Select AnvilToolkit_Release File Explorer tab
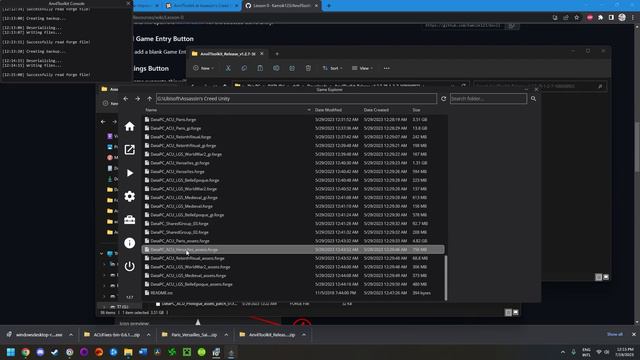This screenshot has width=640, height=360. (x=227, y=54)
